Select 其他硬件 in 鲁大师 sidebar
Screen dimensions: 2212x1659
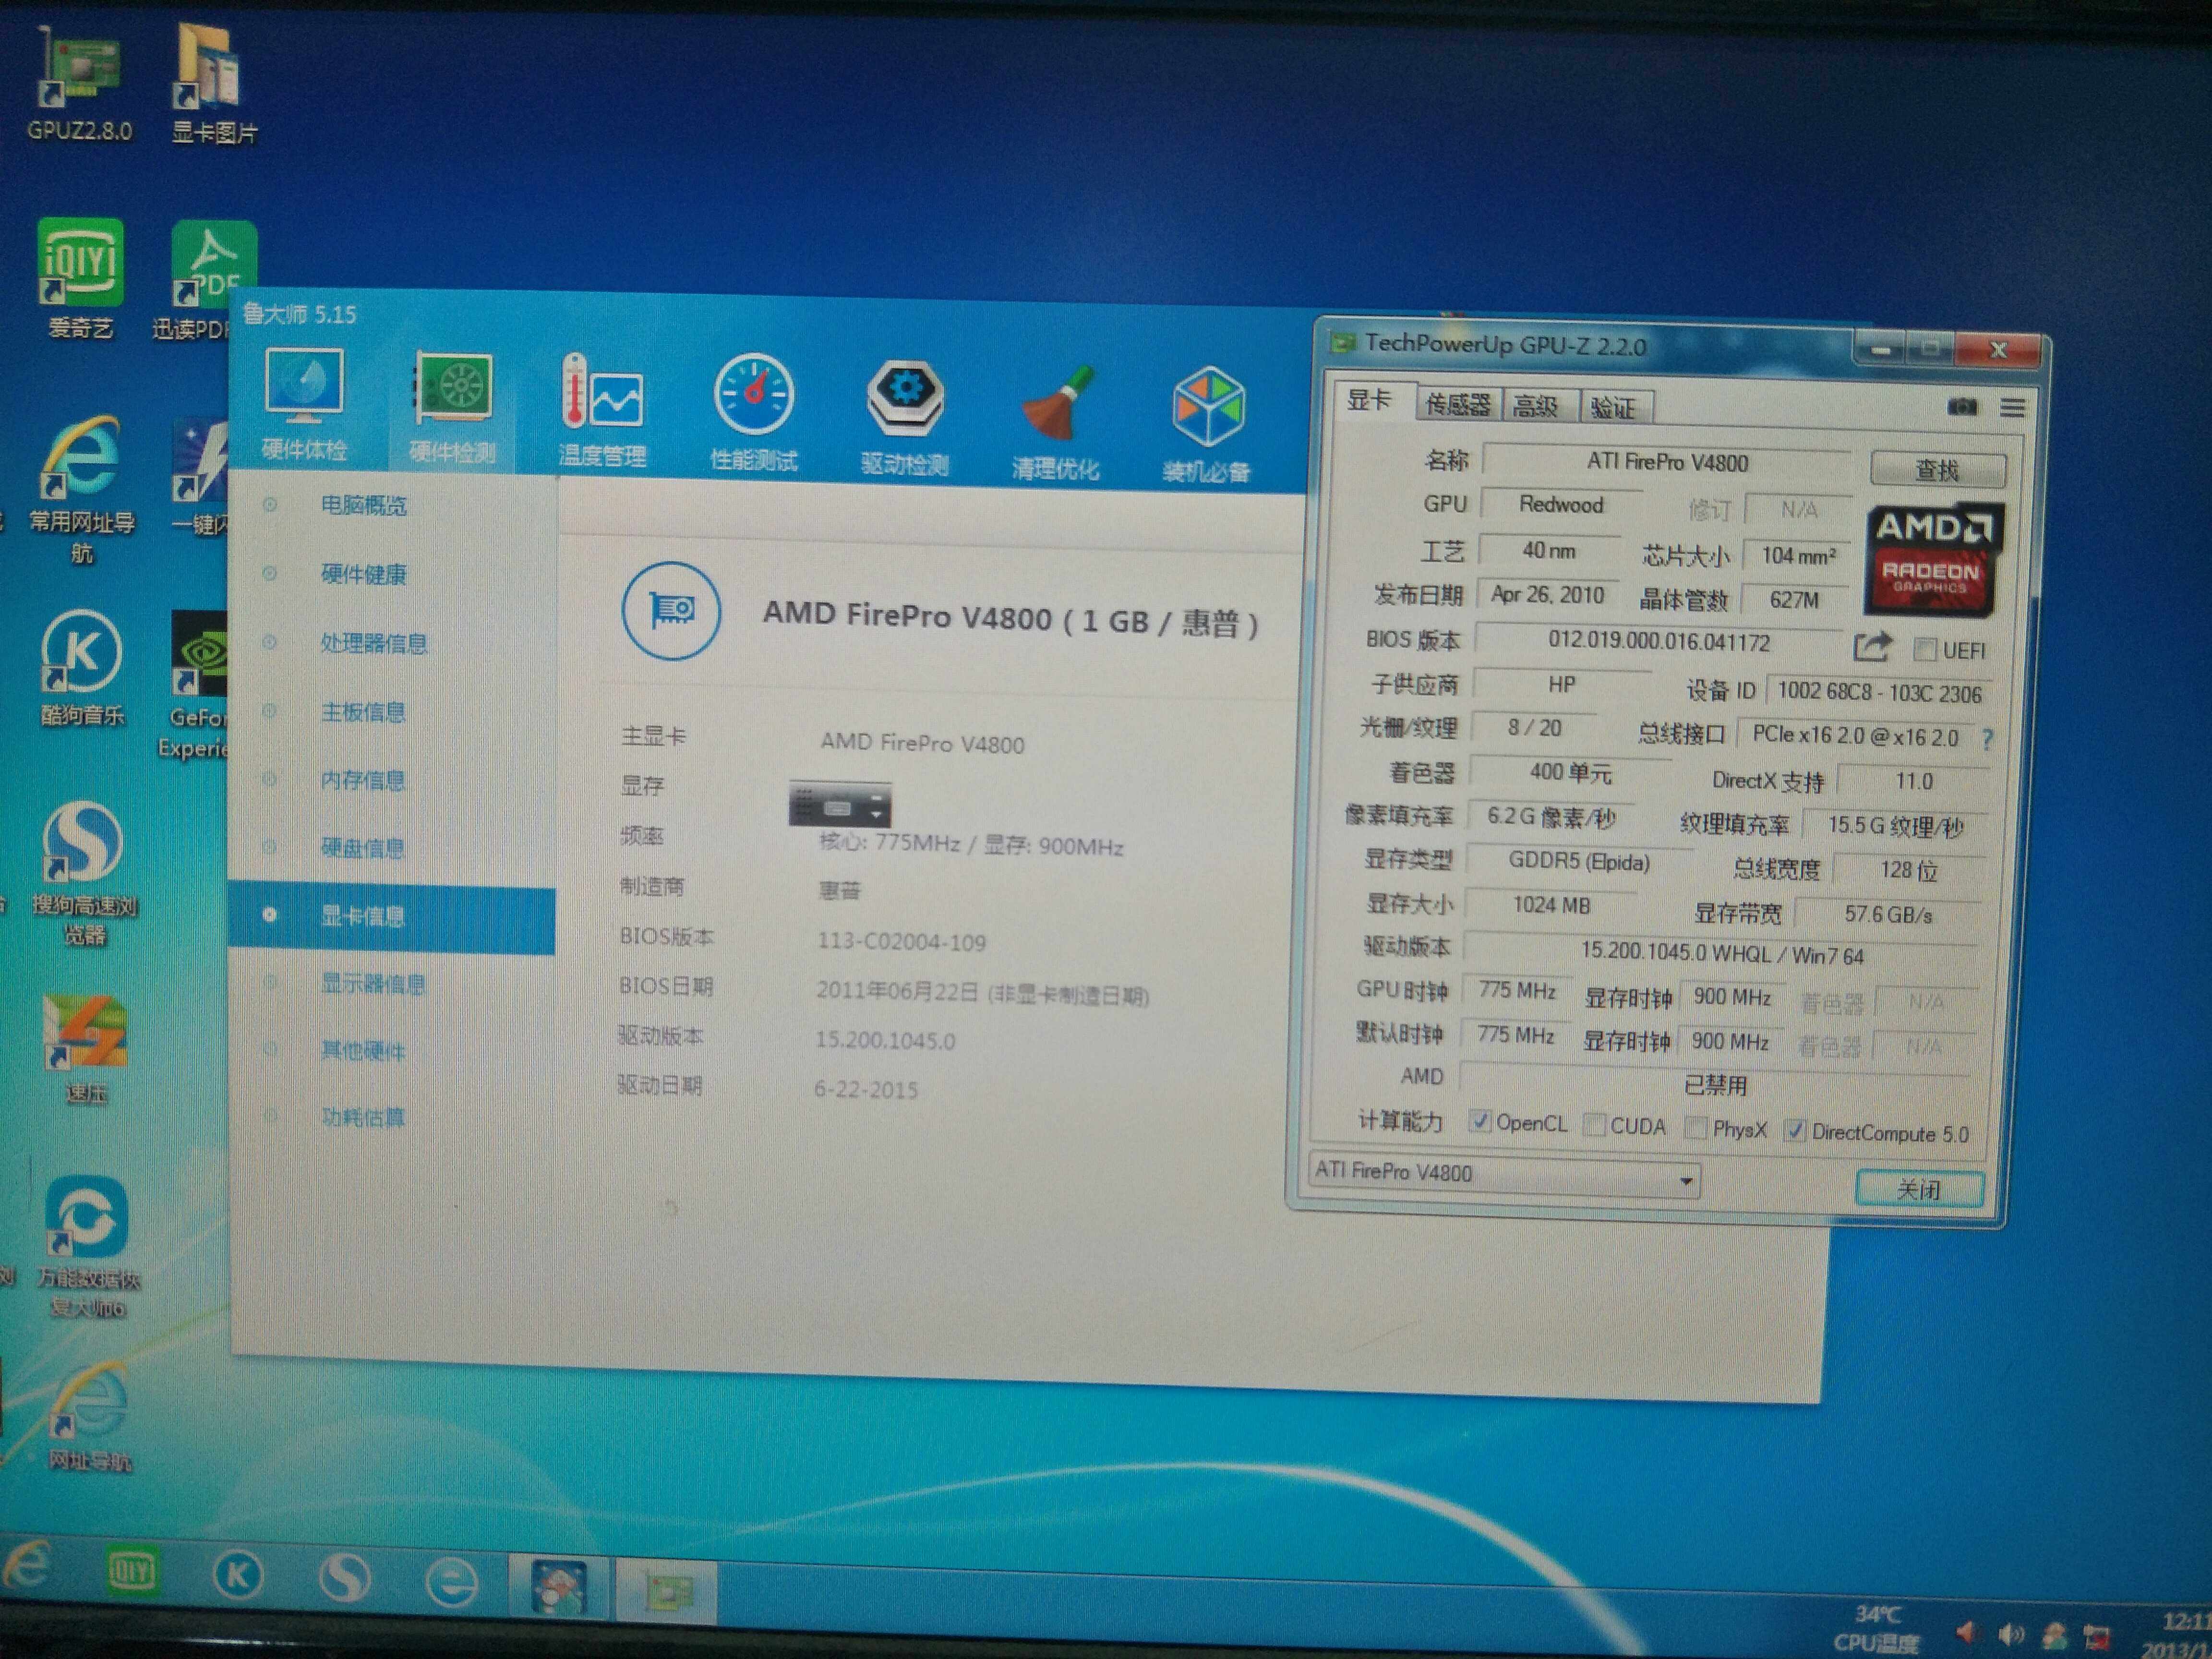point(364,1051)
